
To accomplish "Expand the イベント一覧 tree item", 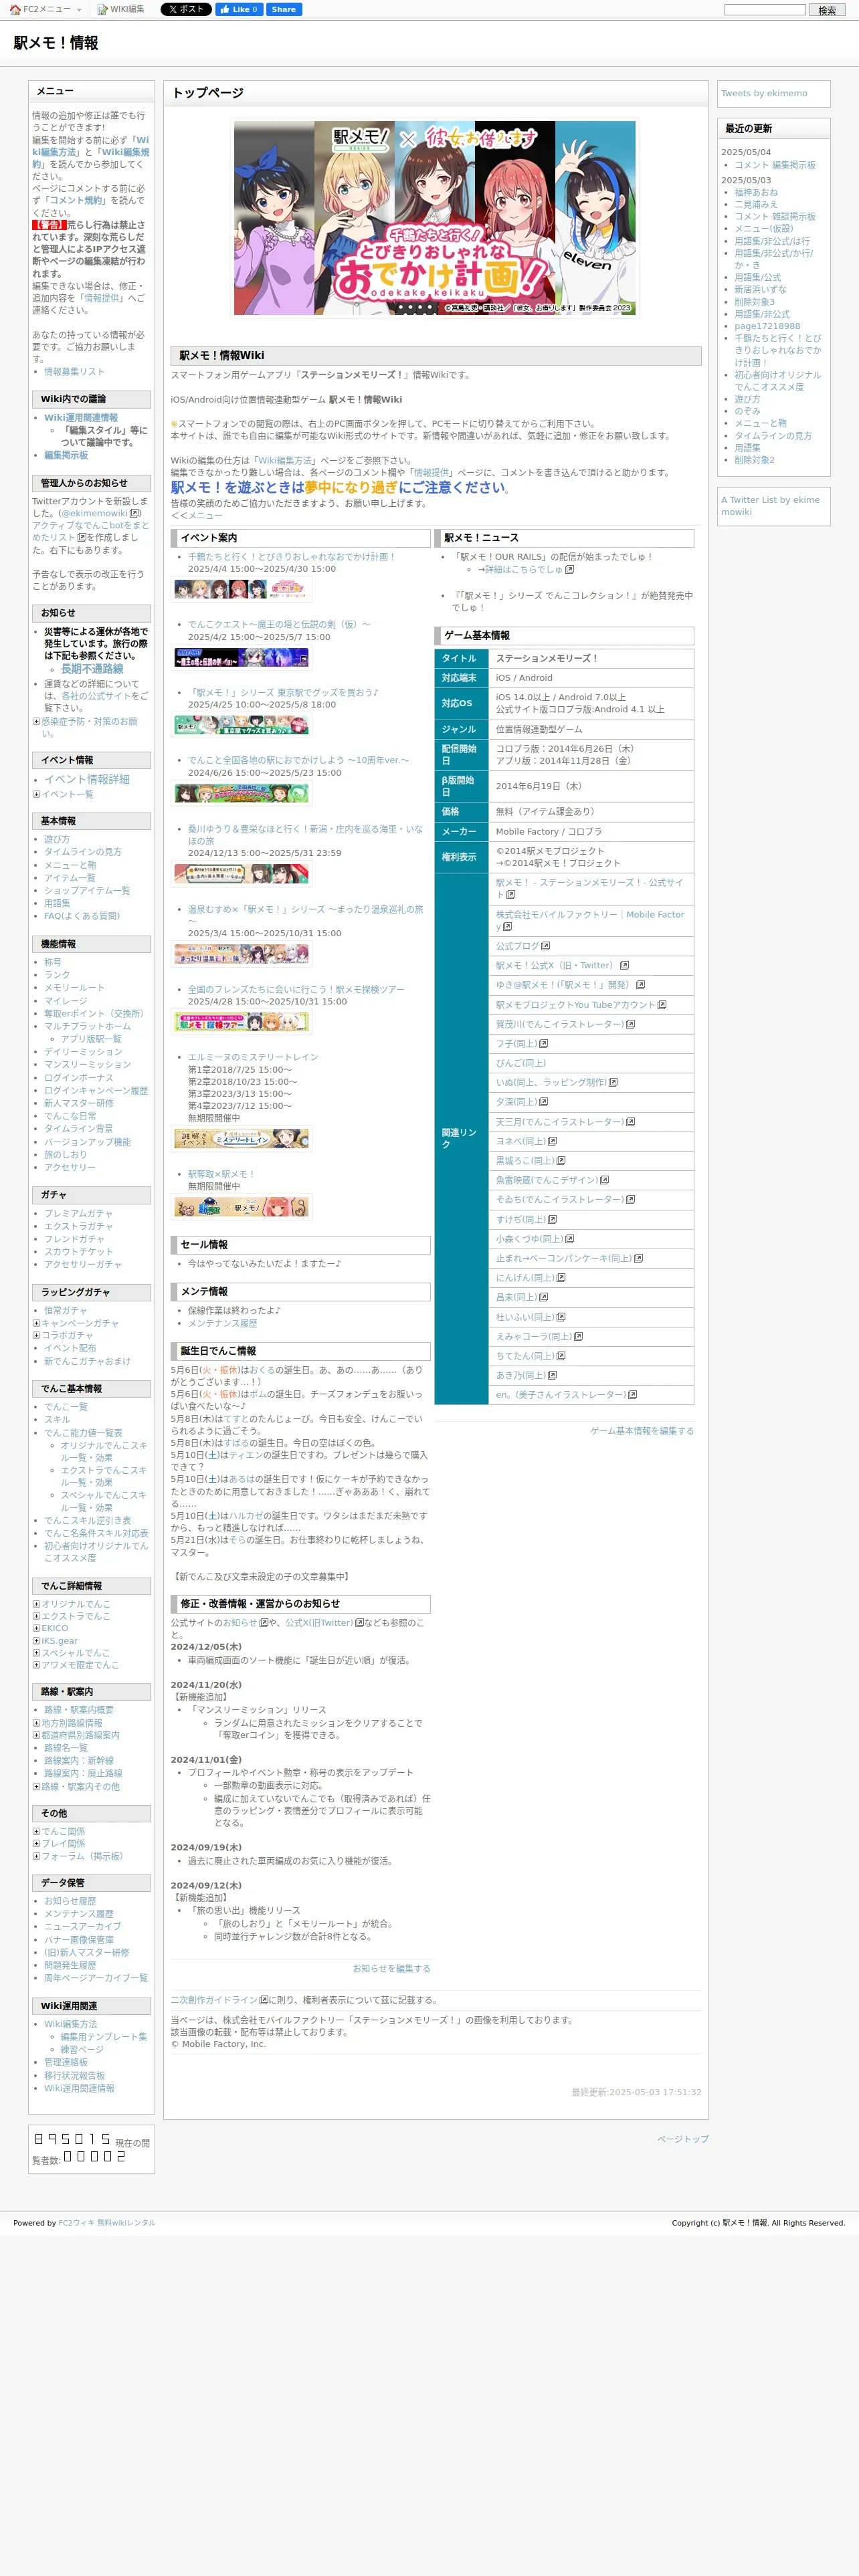I will click(36, 794).
